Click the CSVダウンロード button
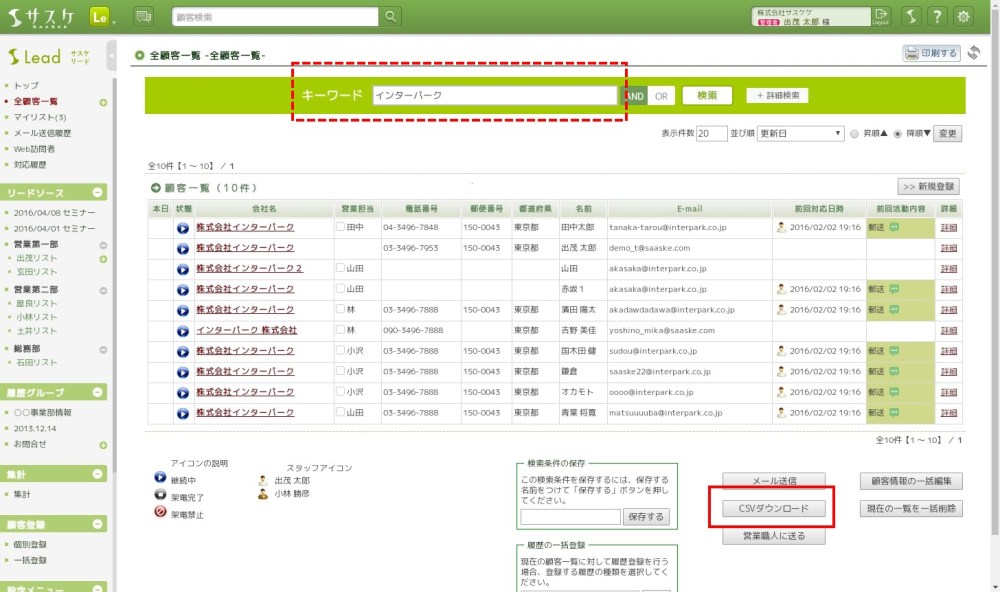The image size is (1000, 592). (x=775, y=508)
